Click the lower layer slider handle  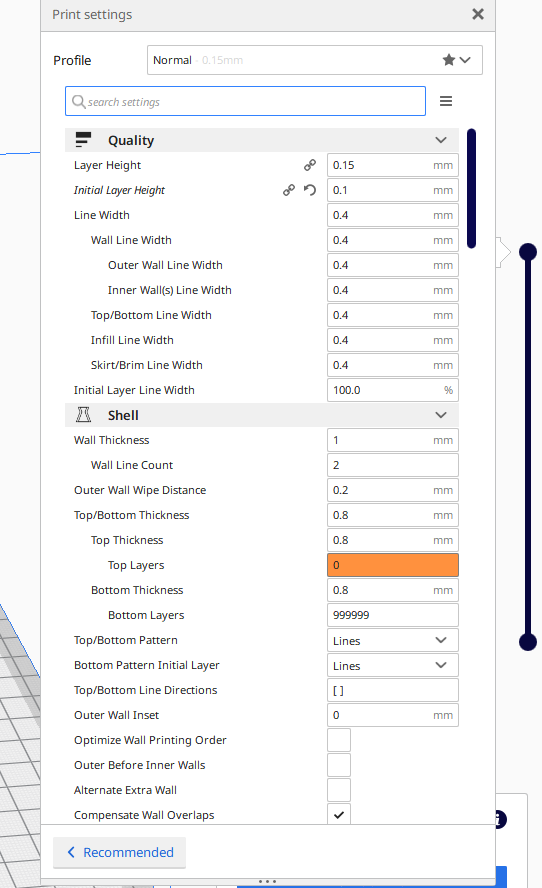(x=528, y=642)
